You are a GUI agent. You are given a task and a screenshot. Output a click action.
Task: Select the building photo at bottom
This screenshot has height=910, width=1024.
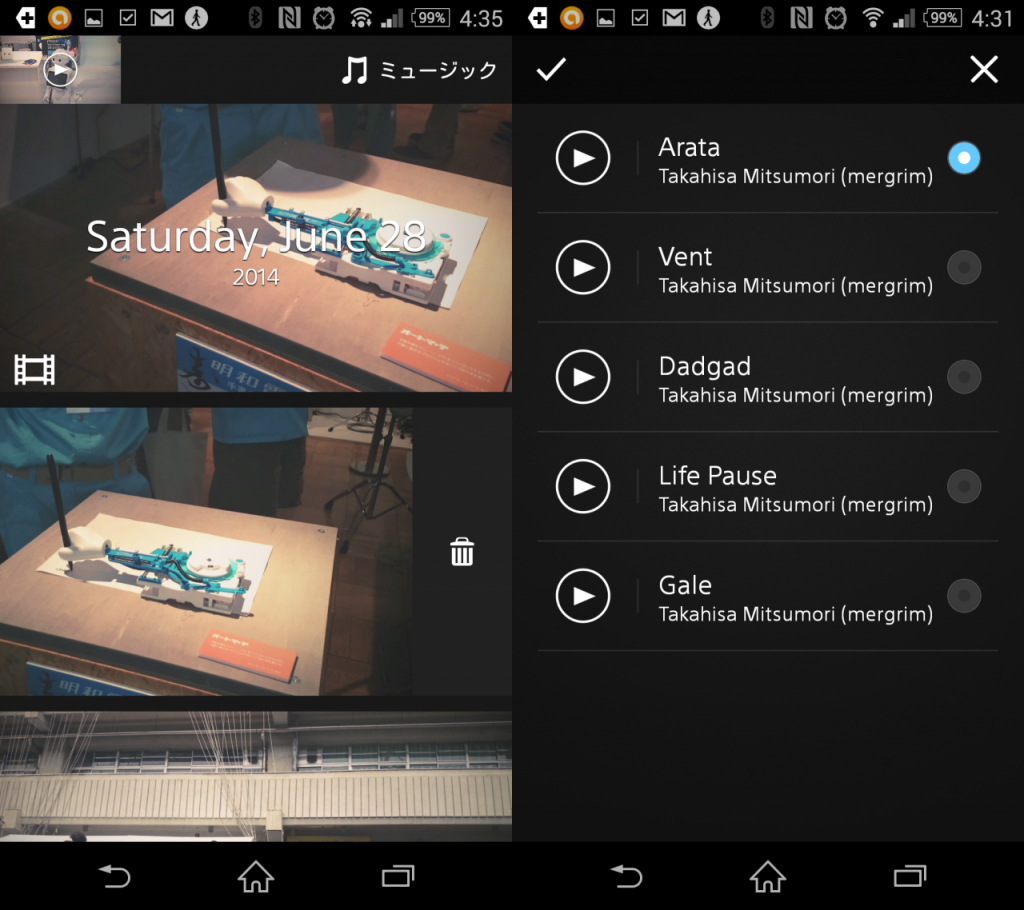[256, 776]
